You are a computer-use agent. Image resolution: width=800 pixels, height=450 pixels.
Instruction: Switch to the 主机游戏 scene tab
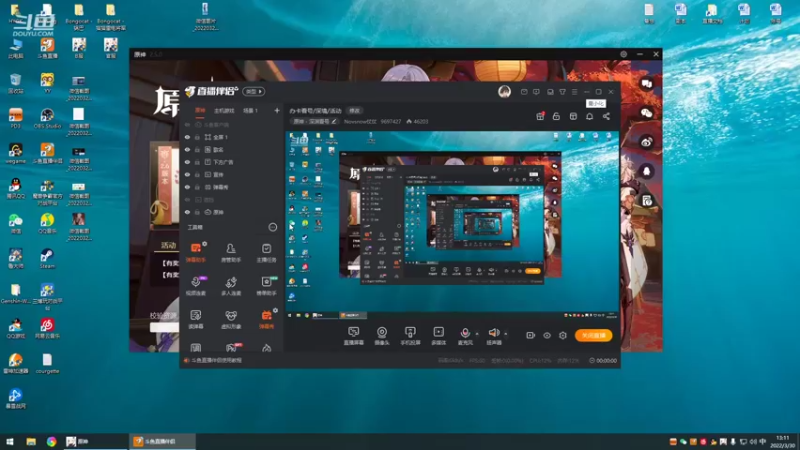pos(224,111)
